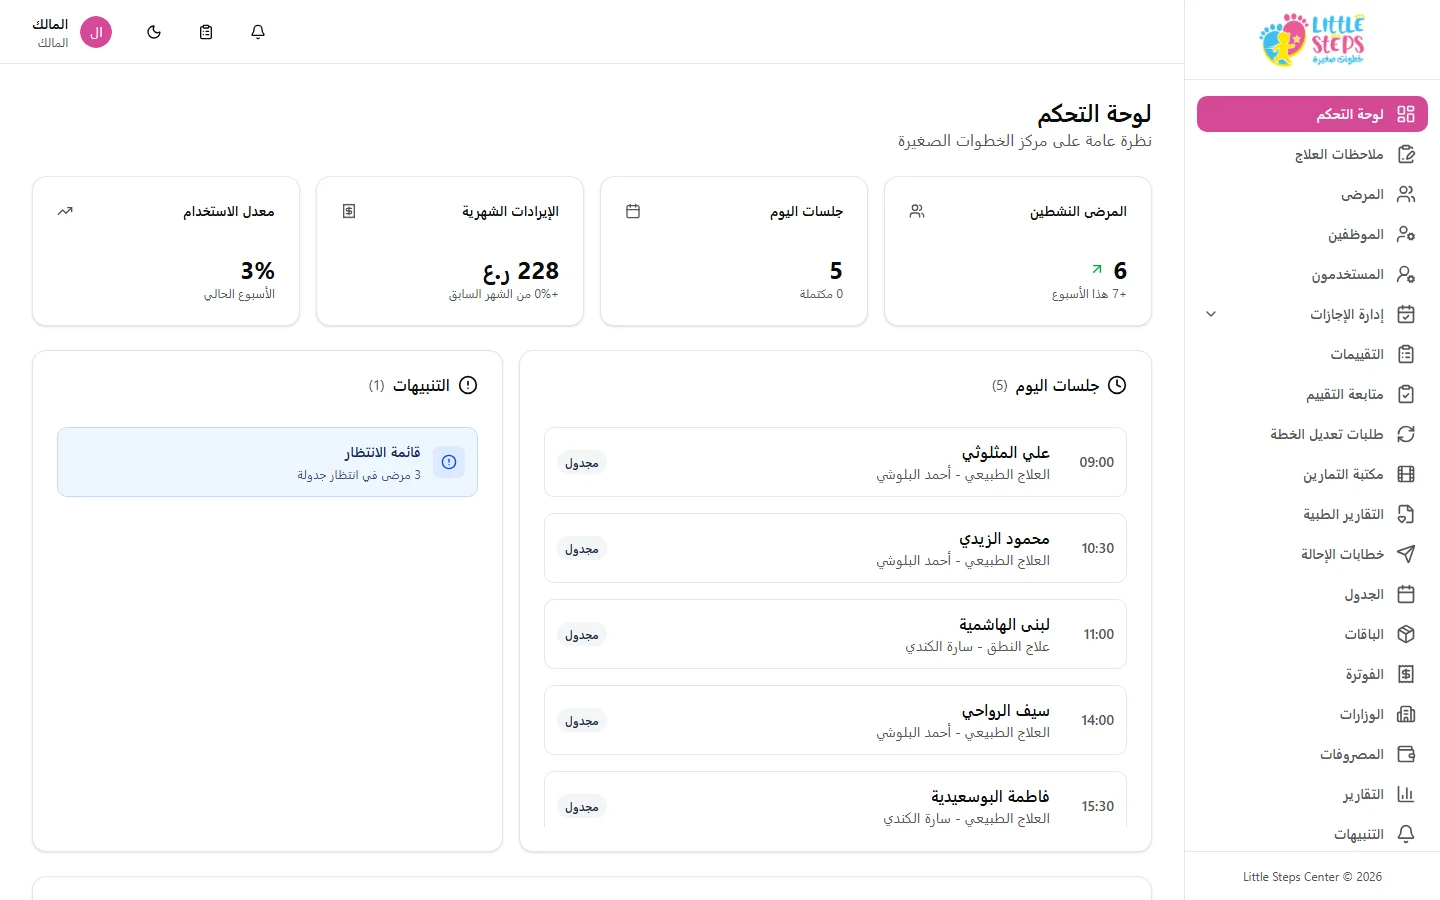Click the لوحة التحكم dashboard grid icon
Viewport: 1440px width, 900px height.
[x=1406, y=114]
